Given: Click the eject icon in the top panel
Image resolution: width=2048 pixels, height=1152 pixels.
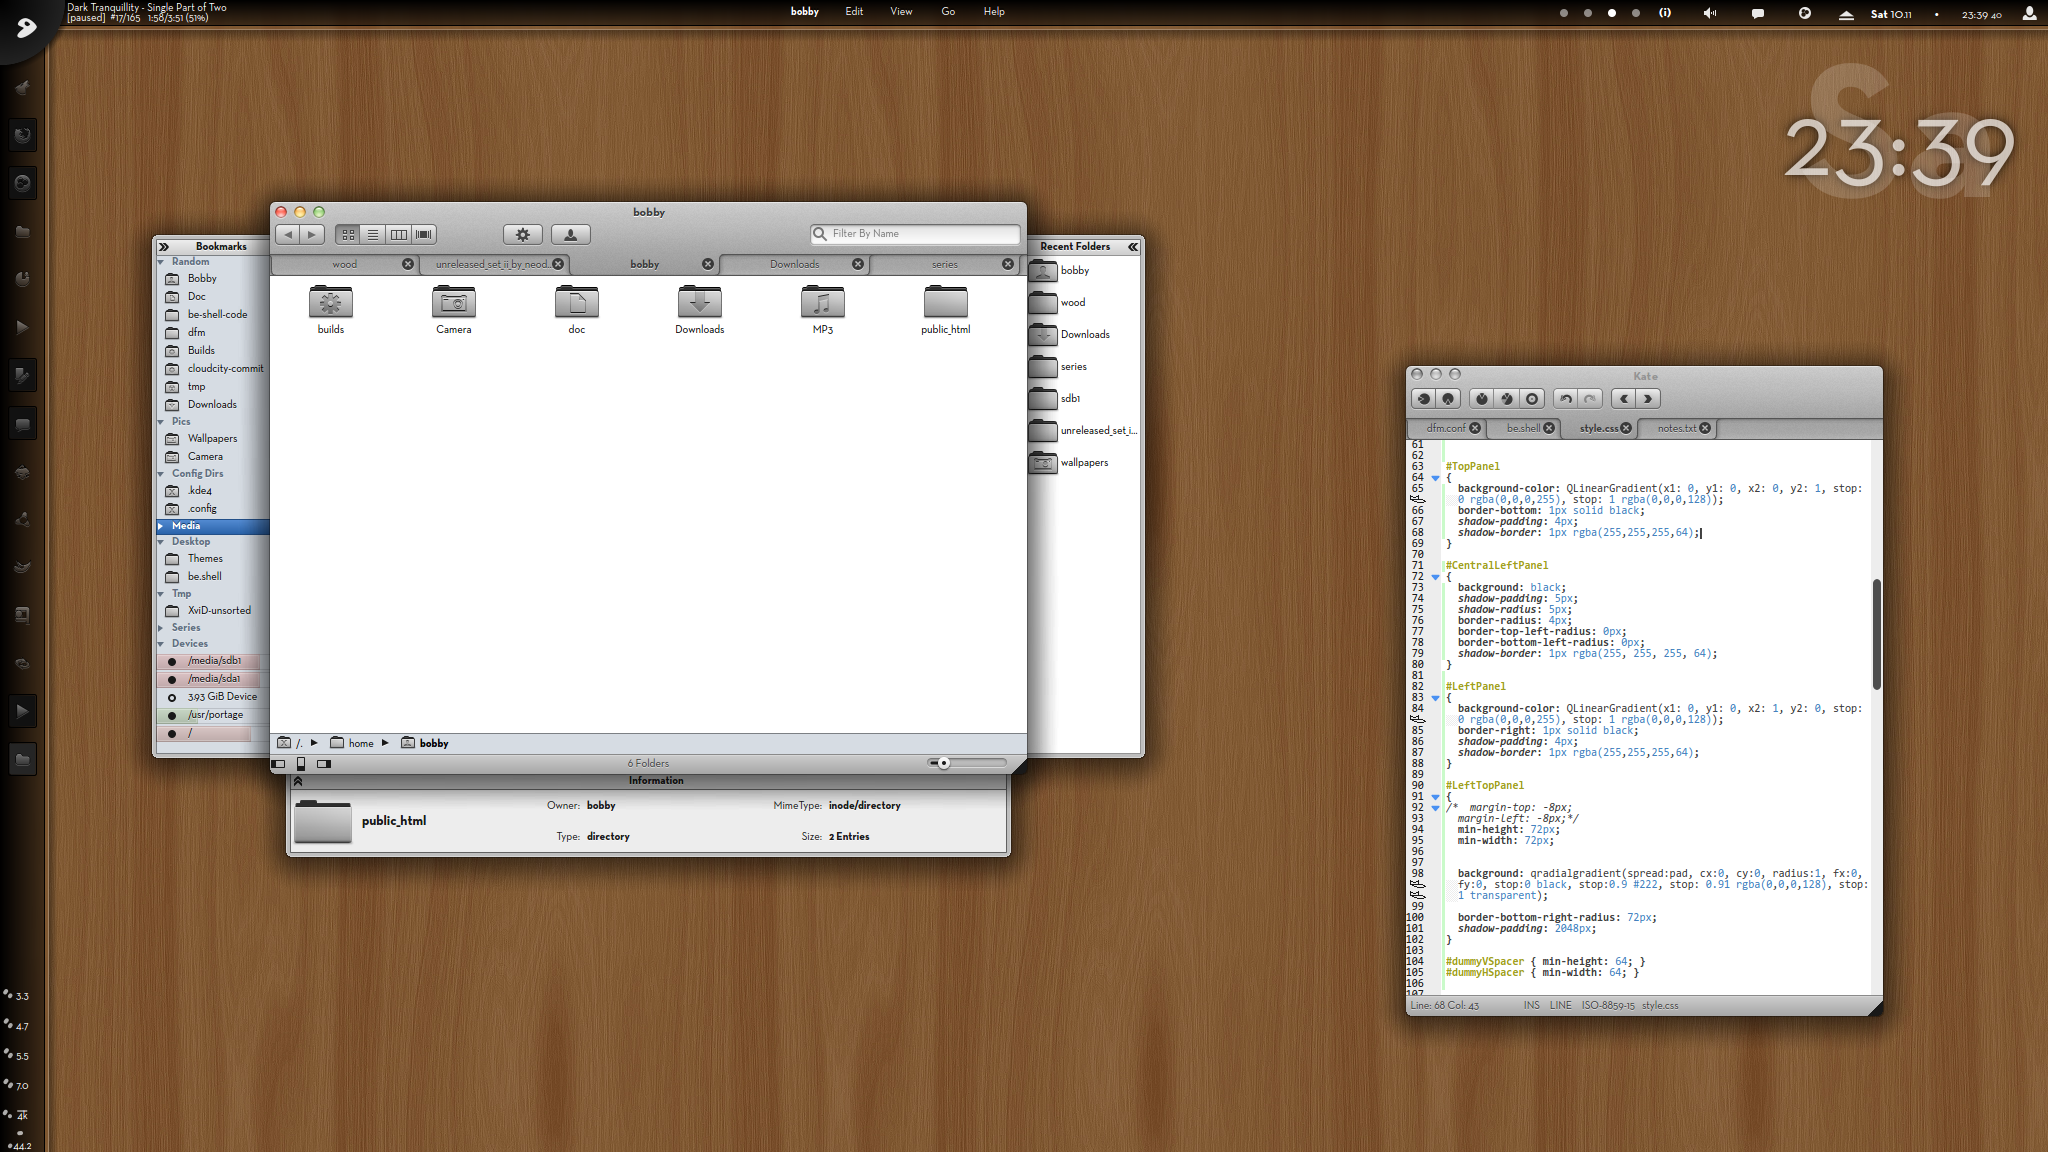Looking at the screenshot, I should 1846,14.
